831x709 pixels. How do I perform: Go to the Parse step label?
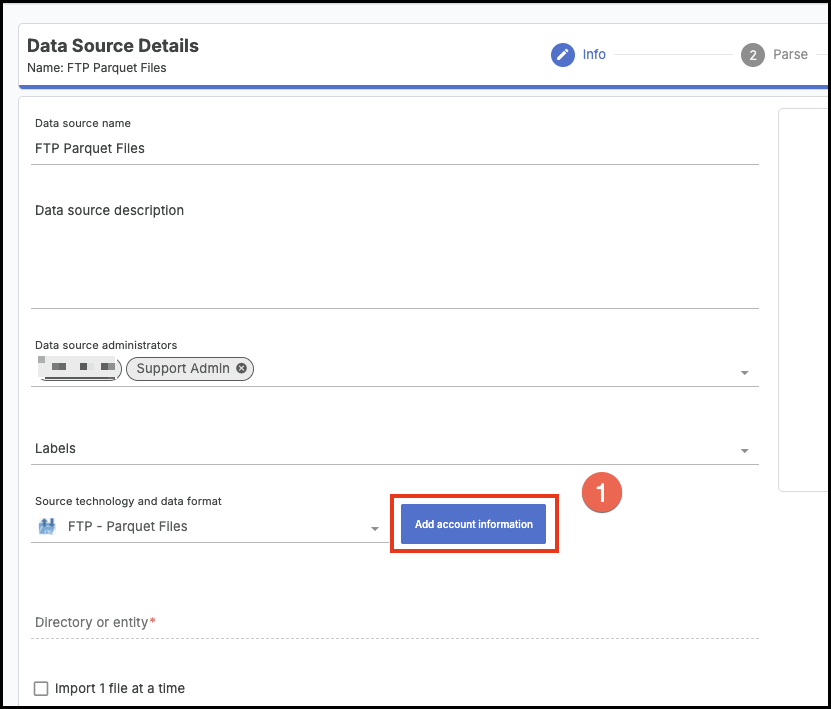(790, 55)
